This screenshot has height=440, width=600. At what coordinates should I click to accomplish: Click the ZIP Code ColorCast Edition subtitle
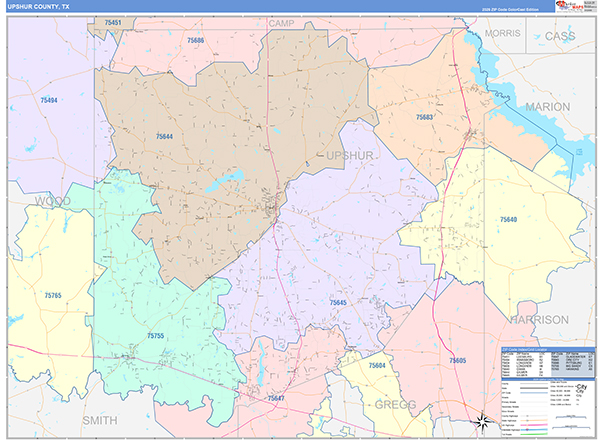click(510, 10)
